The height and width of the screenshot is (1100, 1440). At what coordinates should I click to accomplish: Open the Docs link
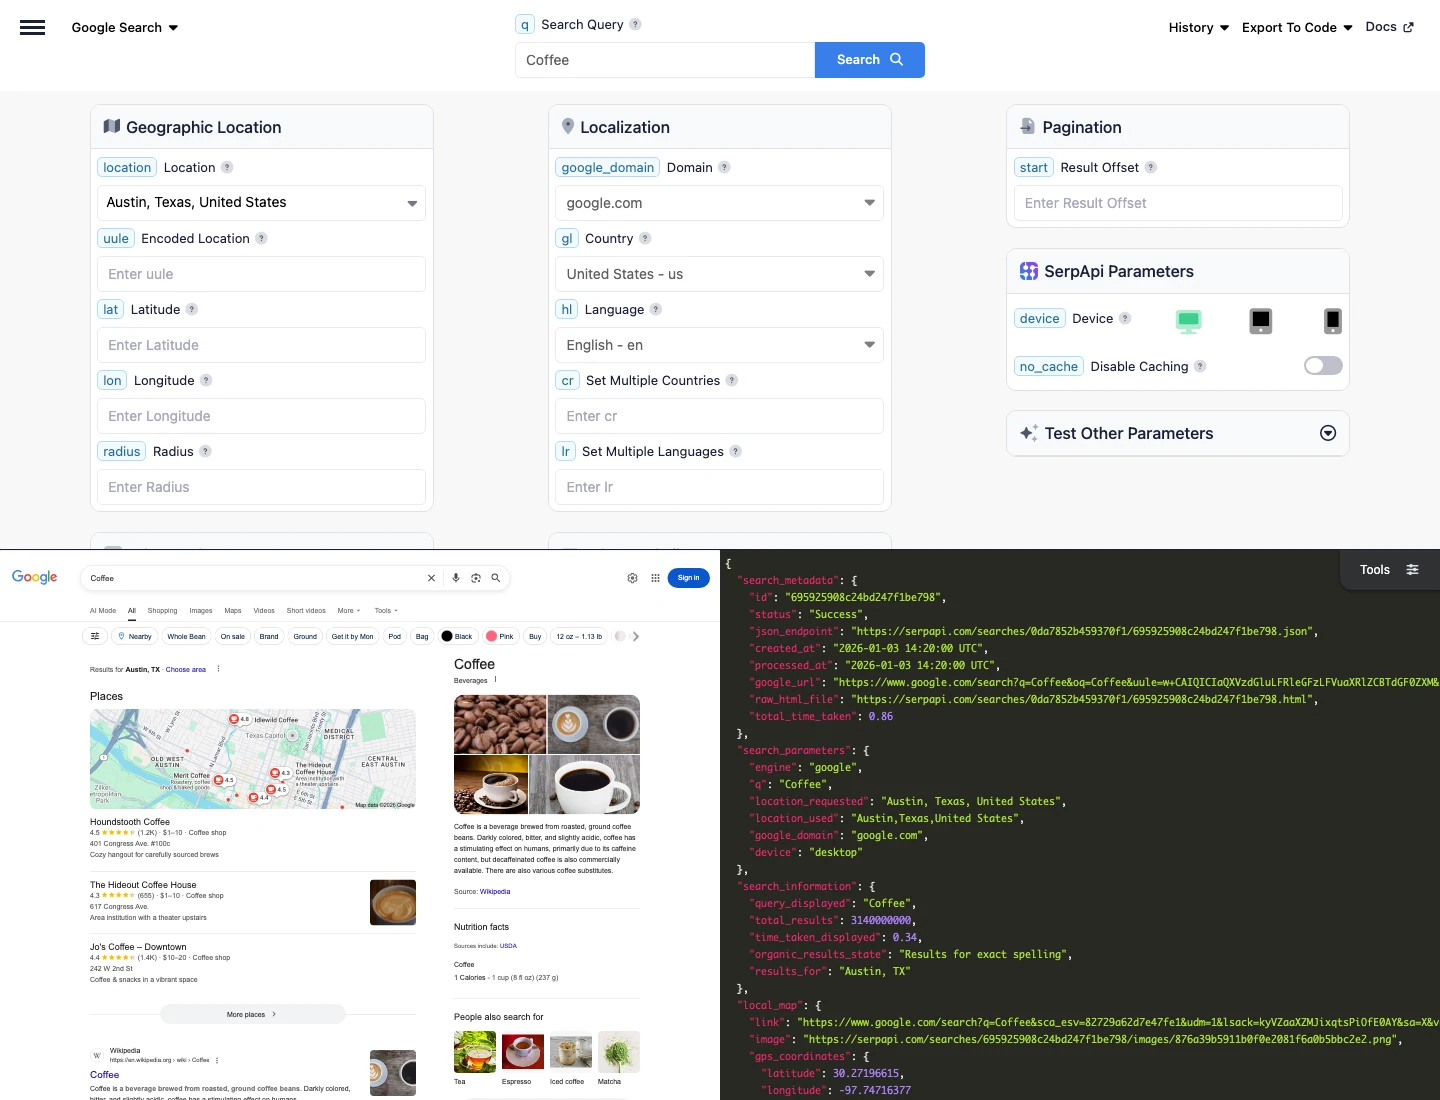pos(1389,27)
